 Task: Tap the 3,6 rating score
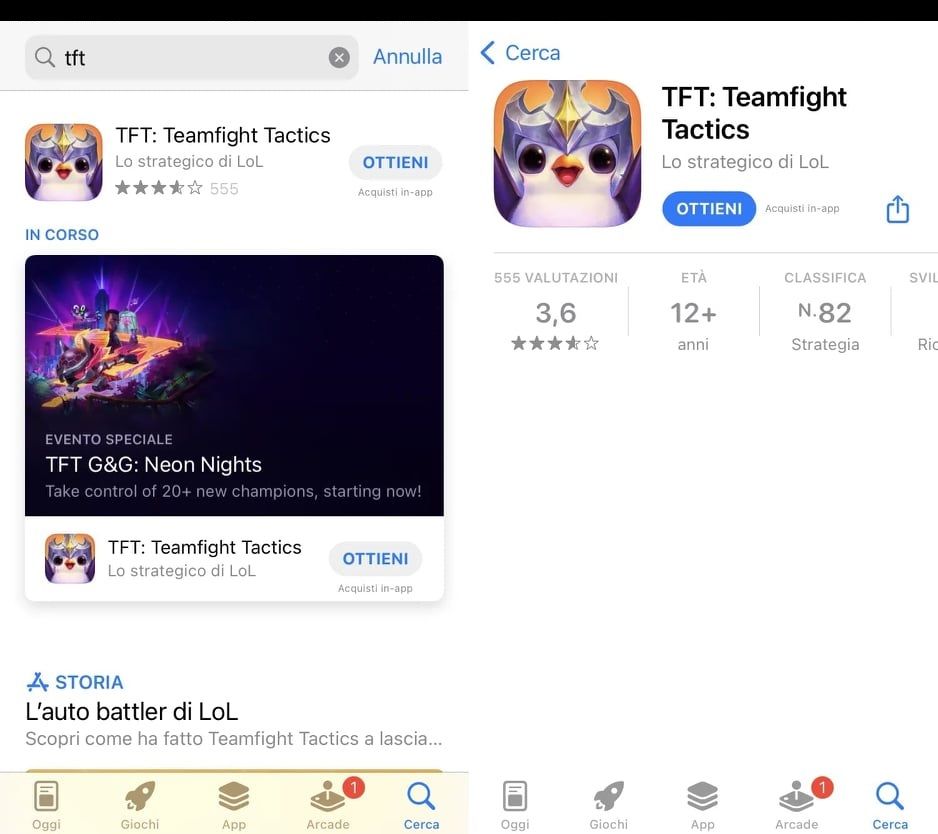[x=556, y=313]
